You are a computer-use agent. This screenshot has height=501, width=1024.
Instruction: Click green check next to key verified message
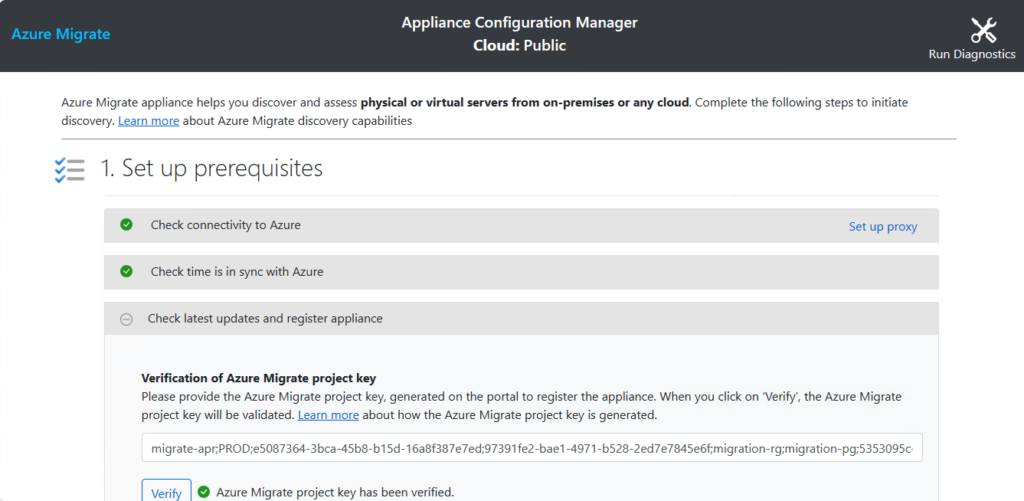[204, 491]
